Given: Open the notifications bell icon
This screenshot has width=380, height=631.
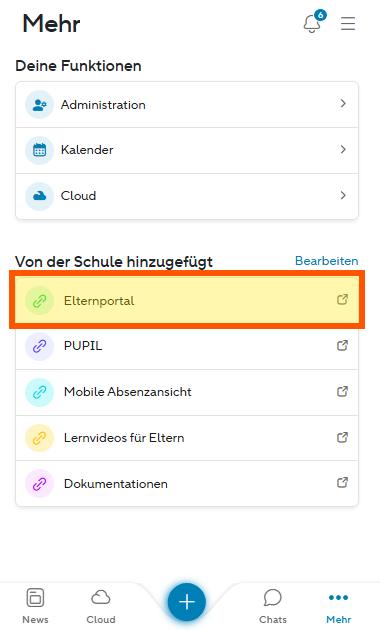Looking at the screenshot, I should click(x=313, y=23).
